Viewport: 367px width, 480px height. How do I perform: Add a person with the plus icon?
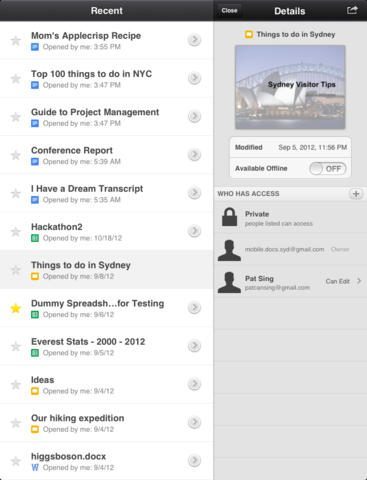point(356,194)
